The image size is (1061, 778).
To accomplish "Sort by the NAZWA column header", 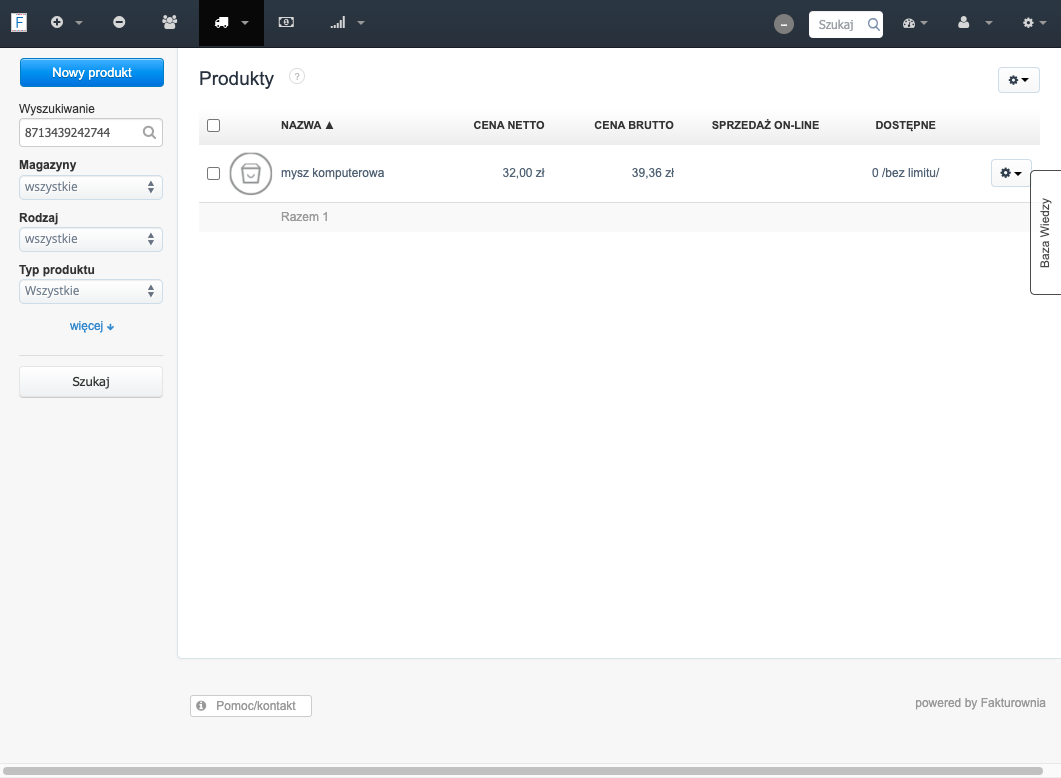I will 307,125.
